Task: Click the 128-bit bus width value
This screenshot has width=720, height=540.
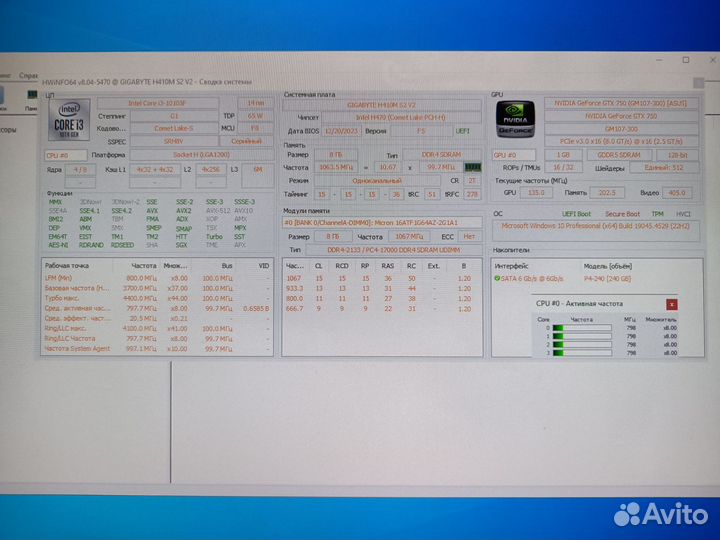Action: click(678, 155)
